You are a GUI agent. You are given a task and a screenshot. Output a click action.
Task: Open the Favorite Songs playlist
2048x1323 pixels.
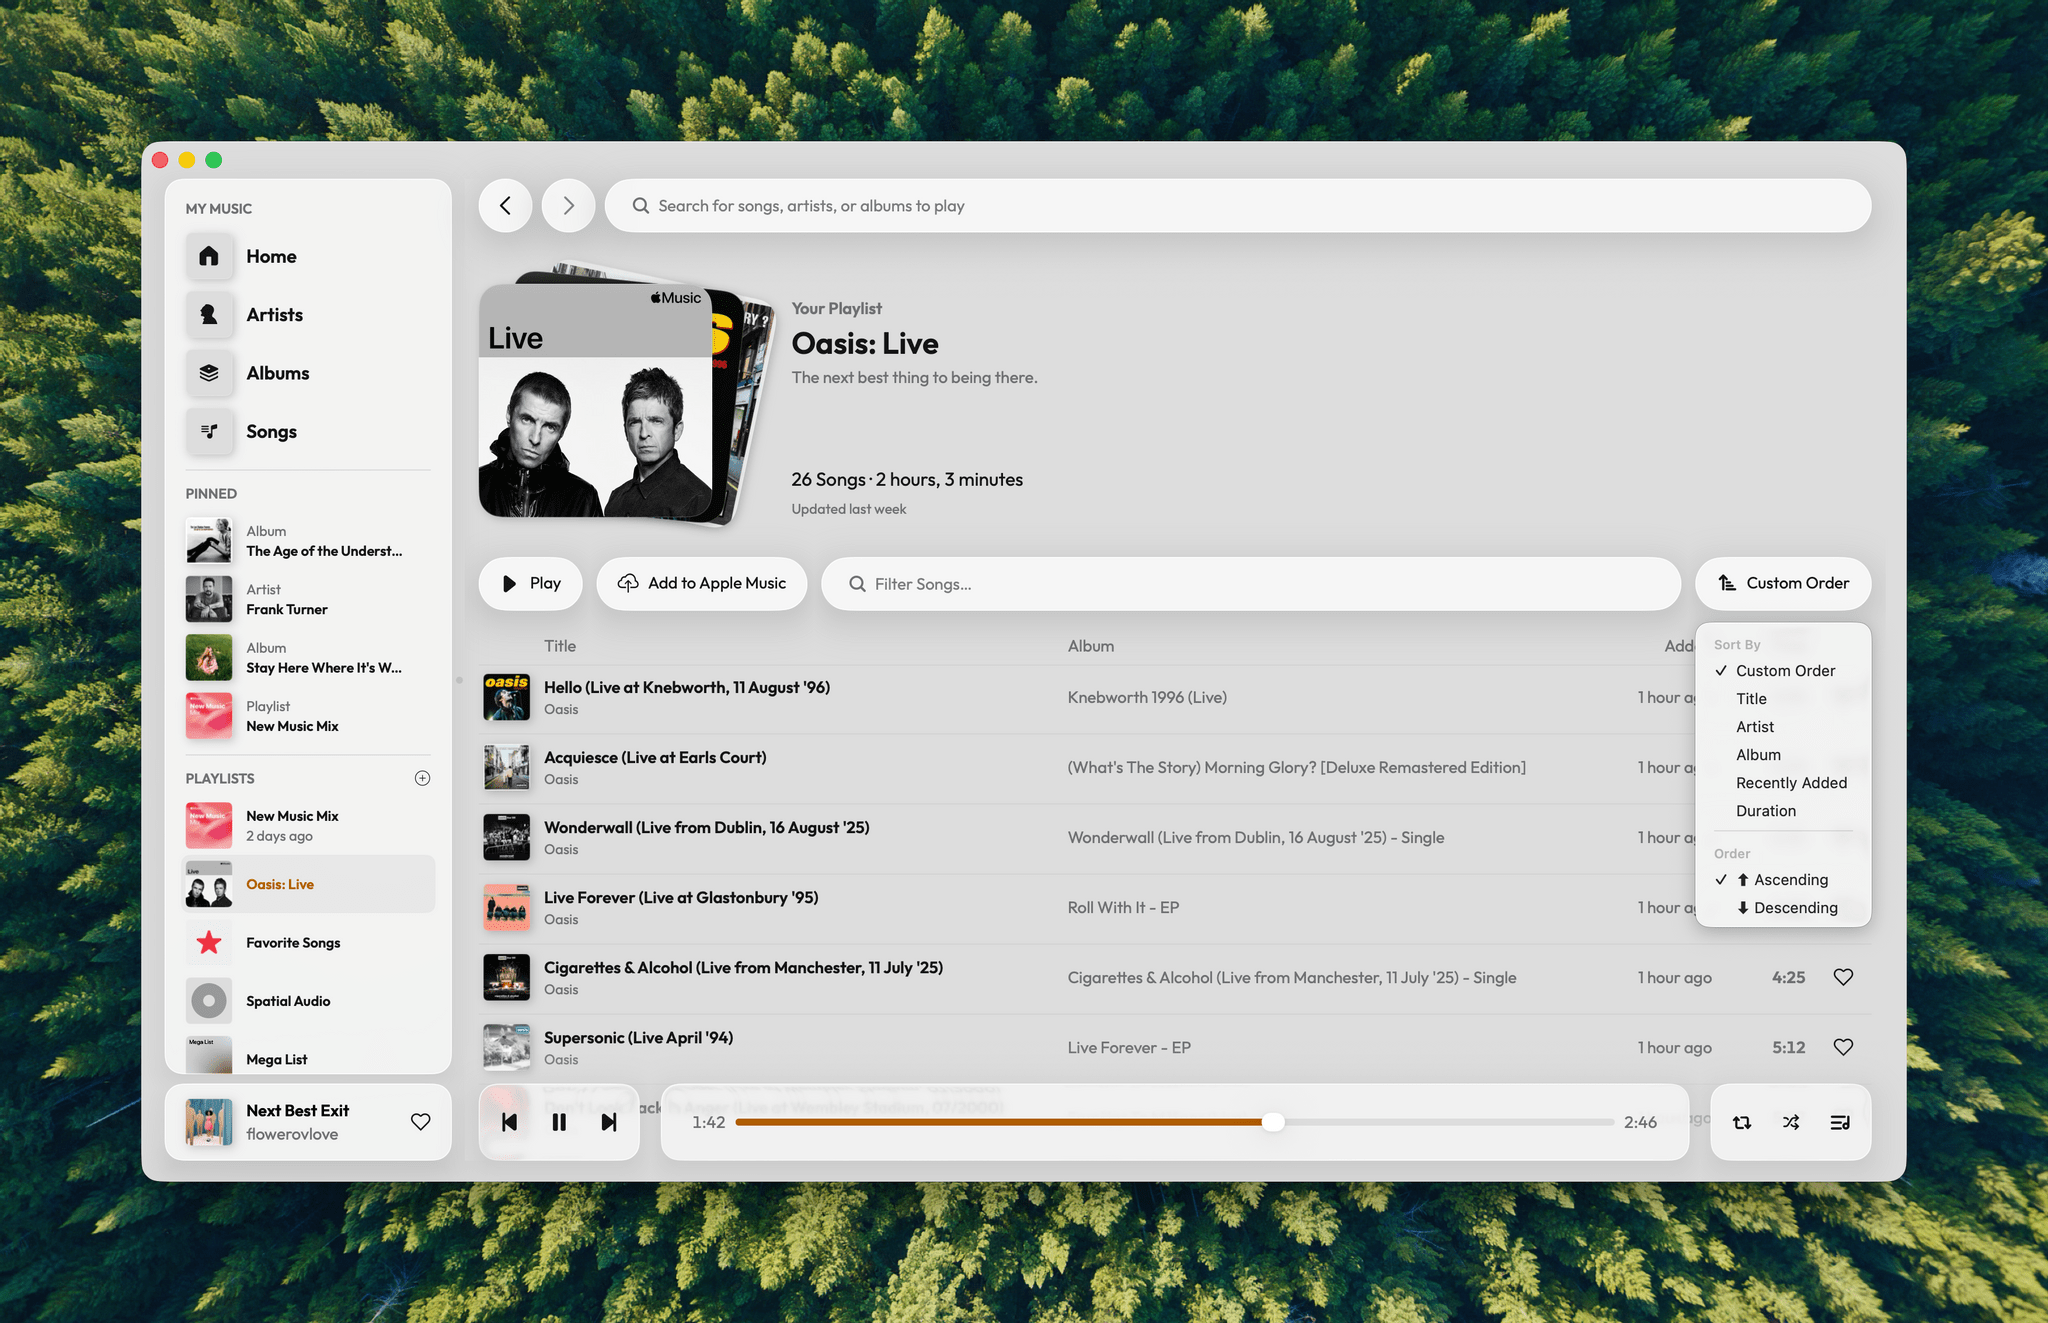[x=293, y=942]
